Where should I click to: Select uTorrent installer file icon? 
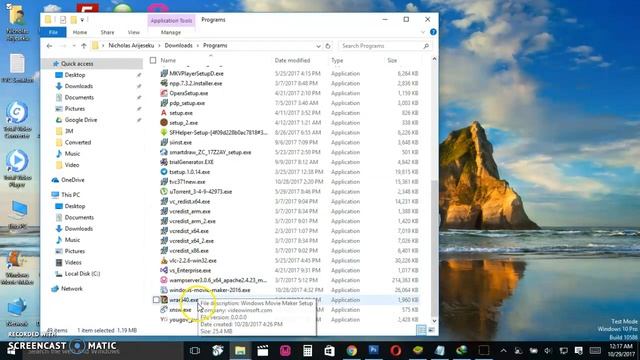coord(164,191)
